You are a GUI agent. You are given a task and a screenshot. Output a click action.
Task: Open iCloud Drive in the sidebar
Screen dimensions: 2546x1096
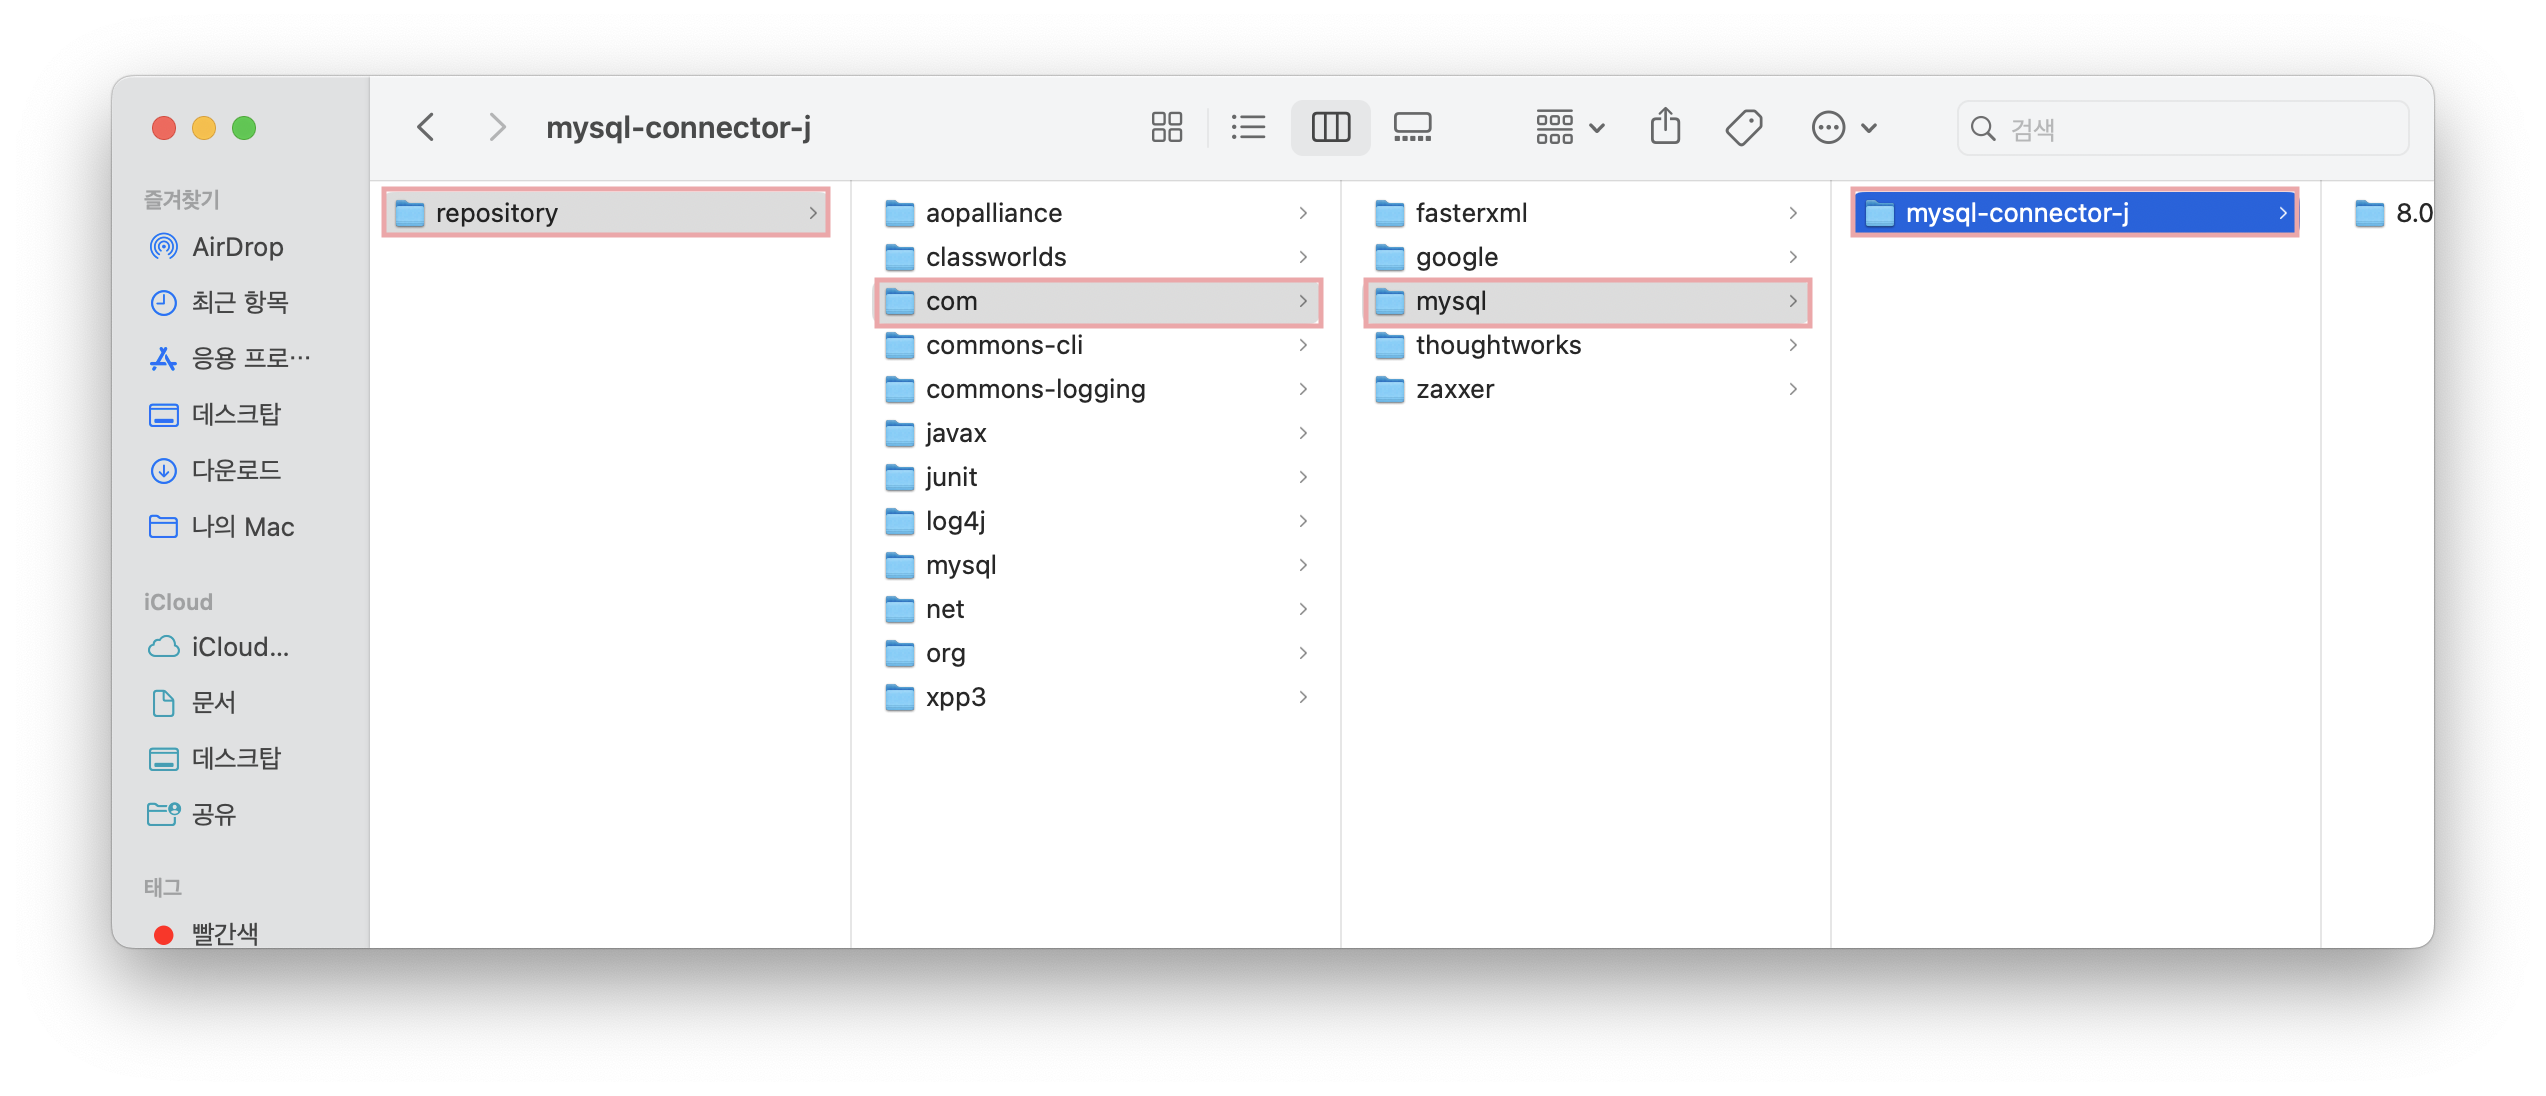239,647
